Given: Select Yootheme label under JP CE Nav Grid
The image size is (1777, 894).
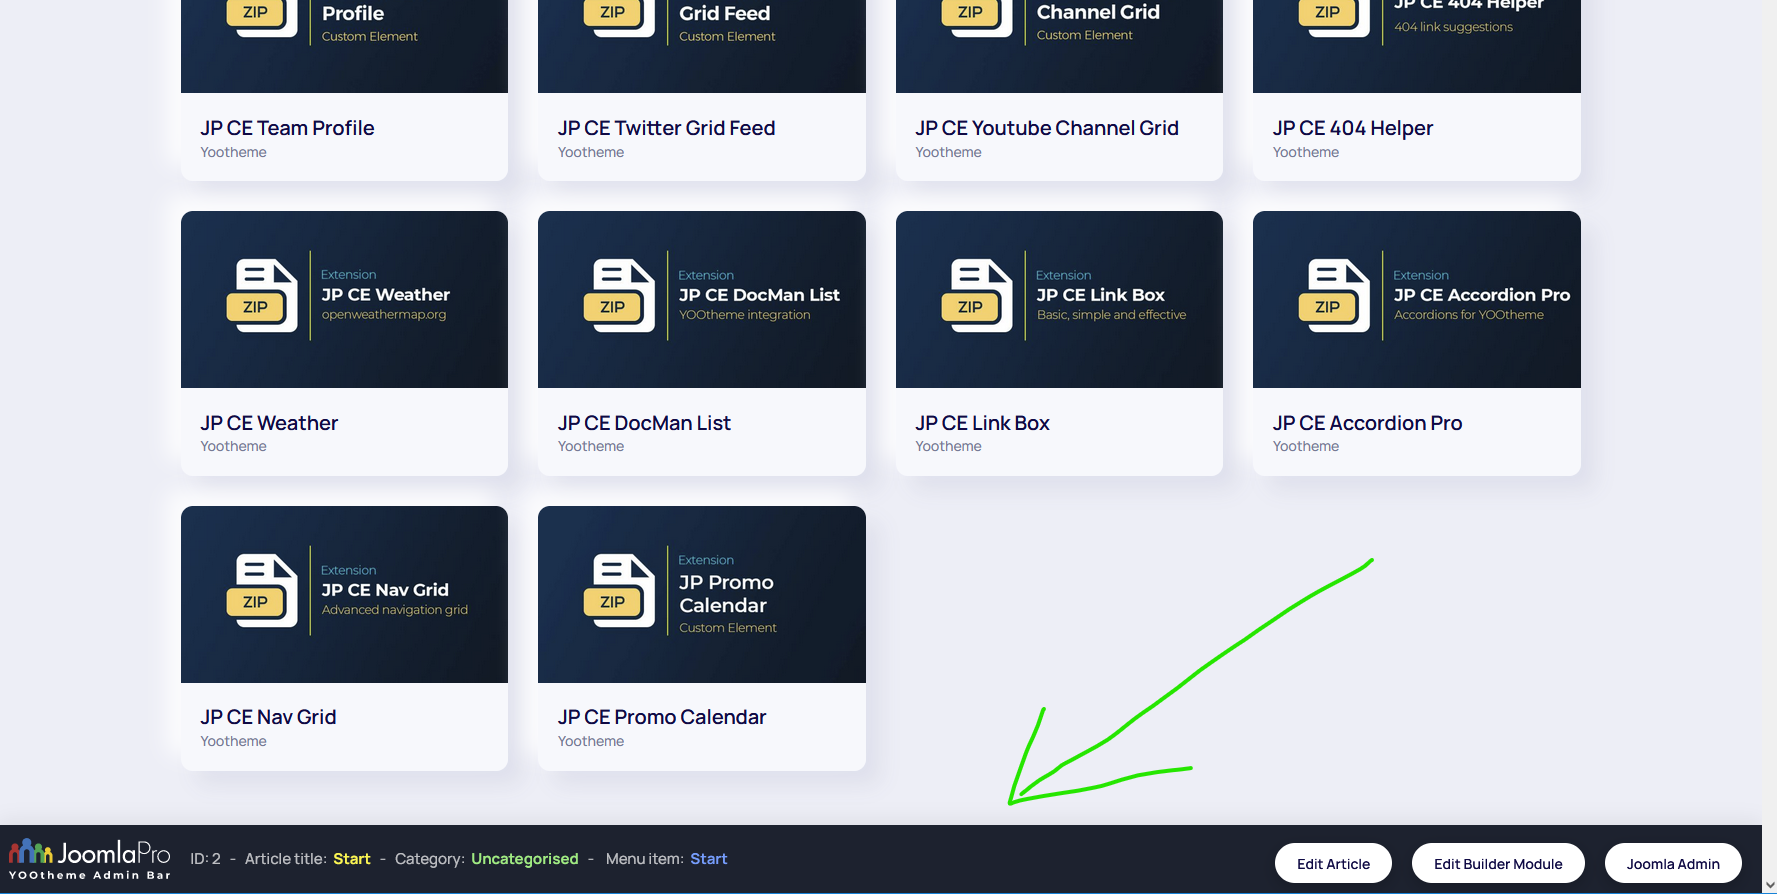Looking at the screenshot, I should point(233,741).
